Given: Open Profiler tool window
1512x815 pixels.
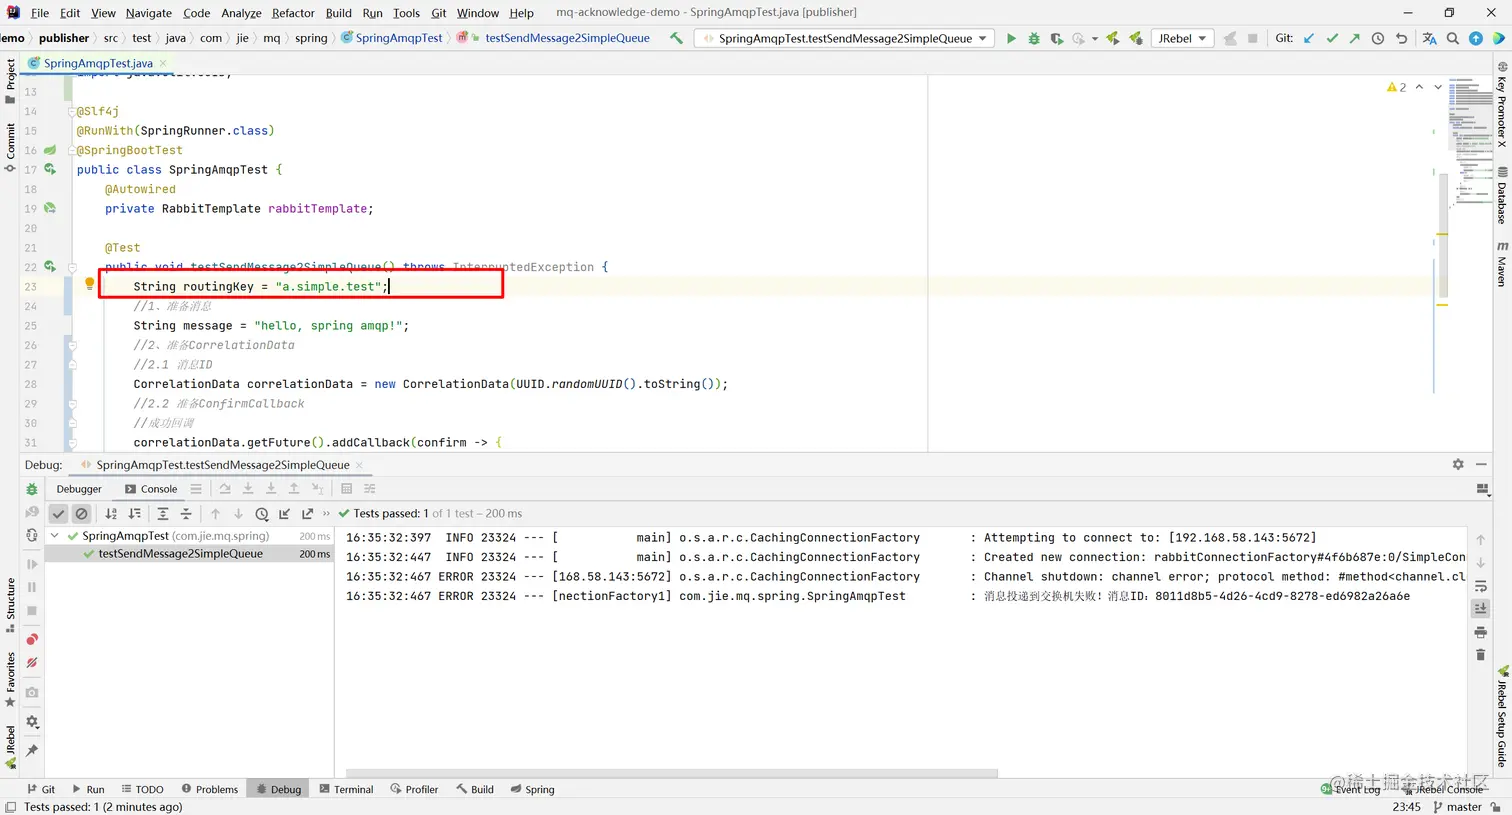Looking at the screenshot, I should [x=414, y=789].
